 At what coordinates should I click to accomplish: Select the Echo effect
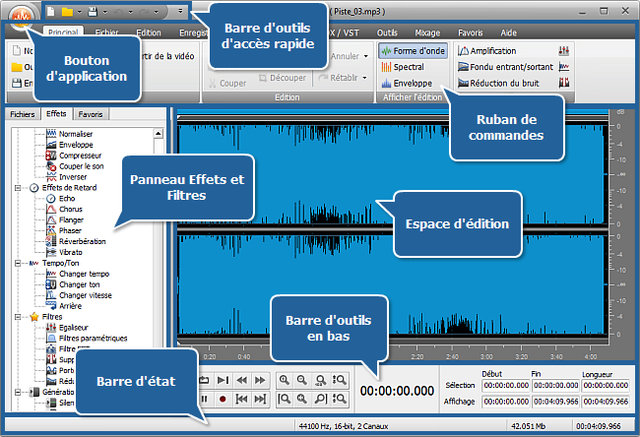[61, 198]
